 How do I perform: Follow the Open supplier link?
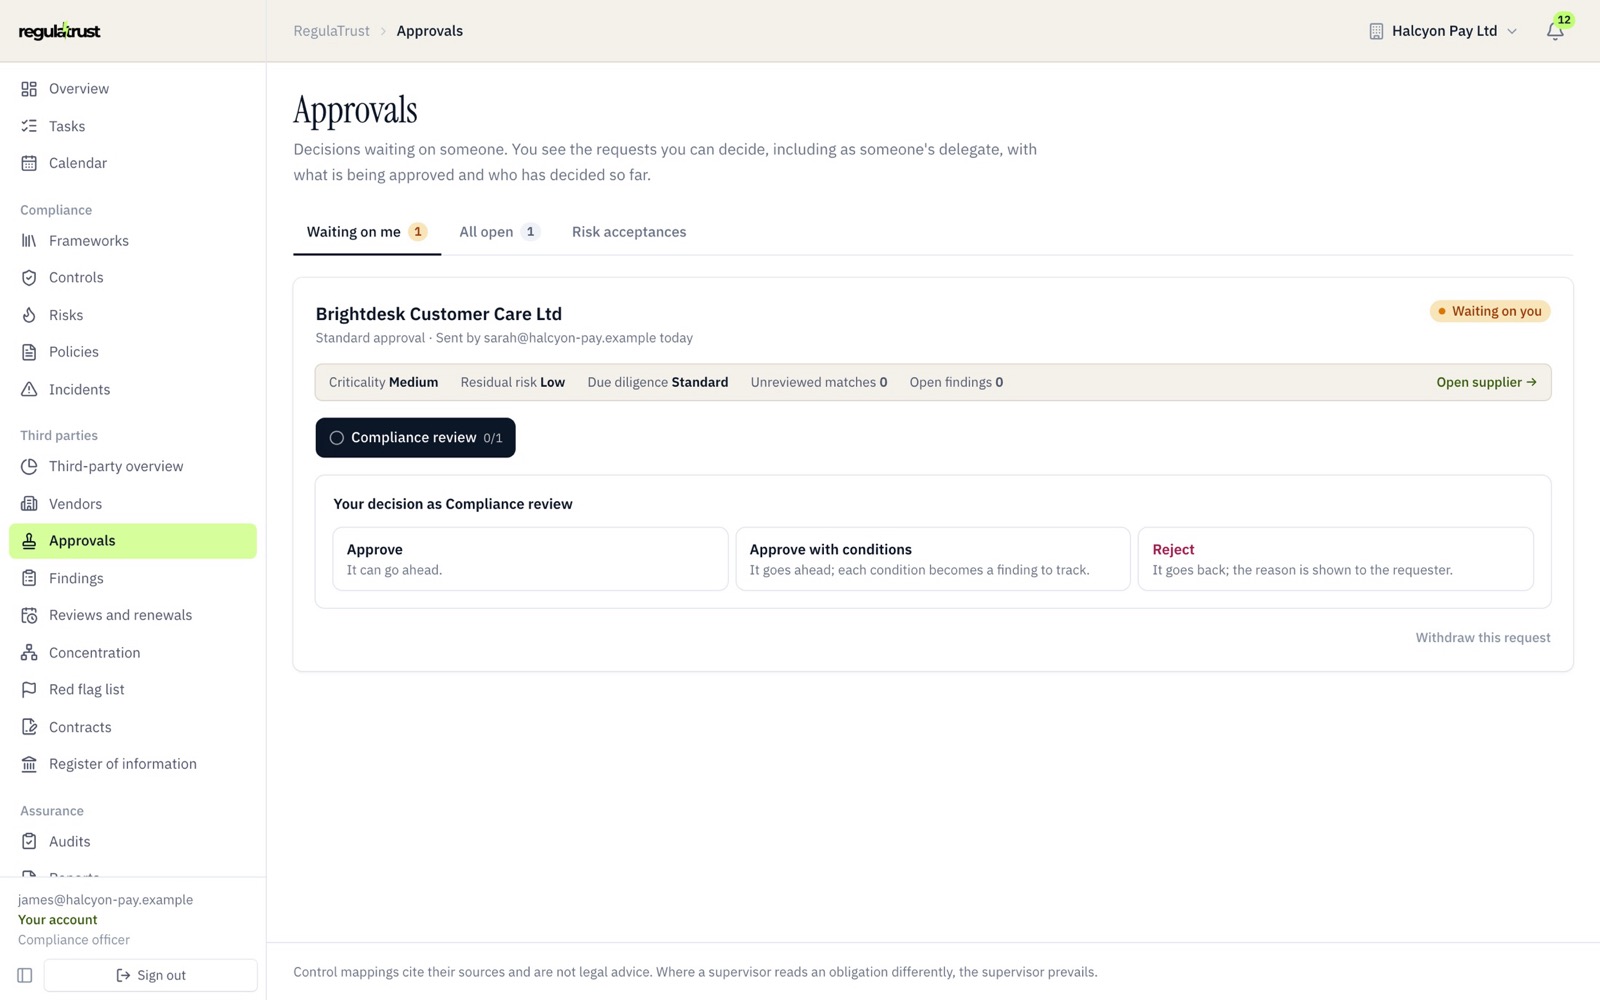tap(1486, 382)
